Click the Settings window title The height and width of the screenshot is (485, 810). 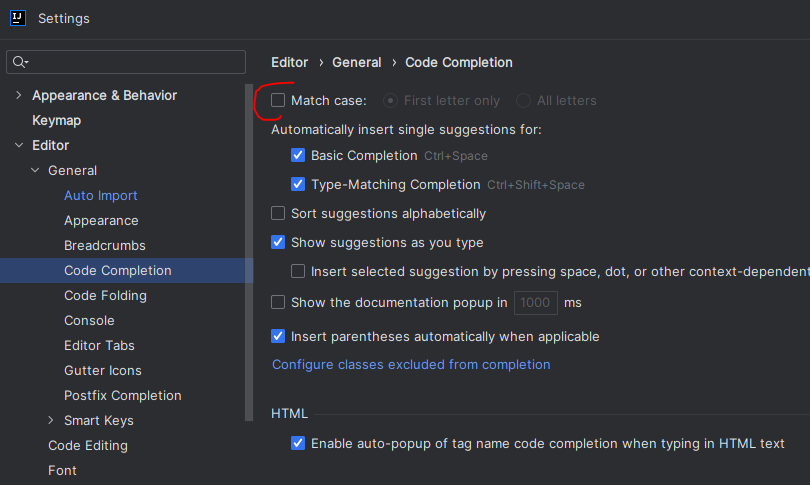point(64,19)
